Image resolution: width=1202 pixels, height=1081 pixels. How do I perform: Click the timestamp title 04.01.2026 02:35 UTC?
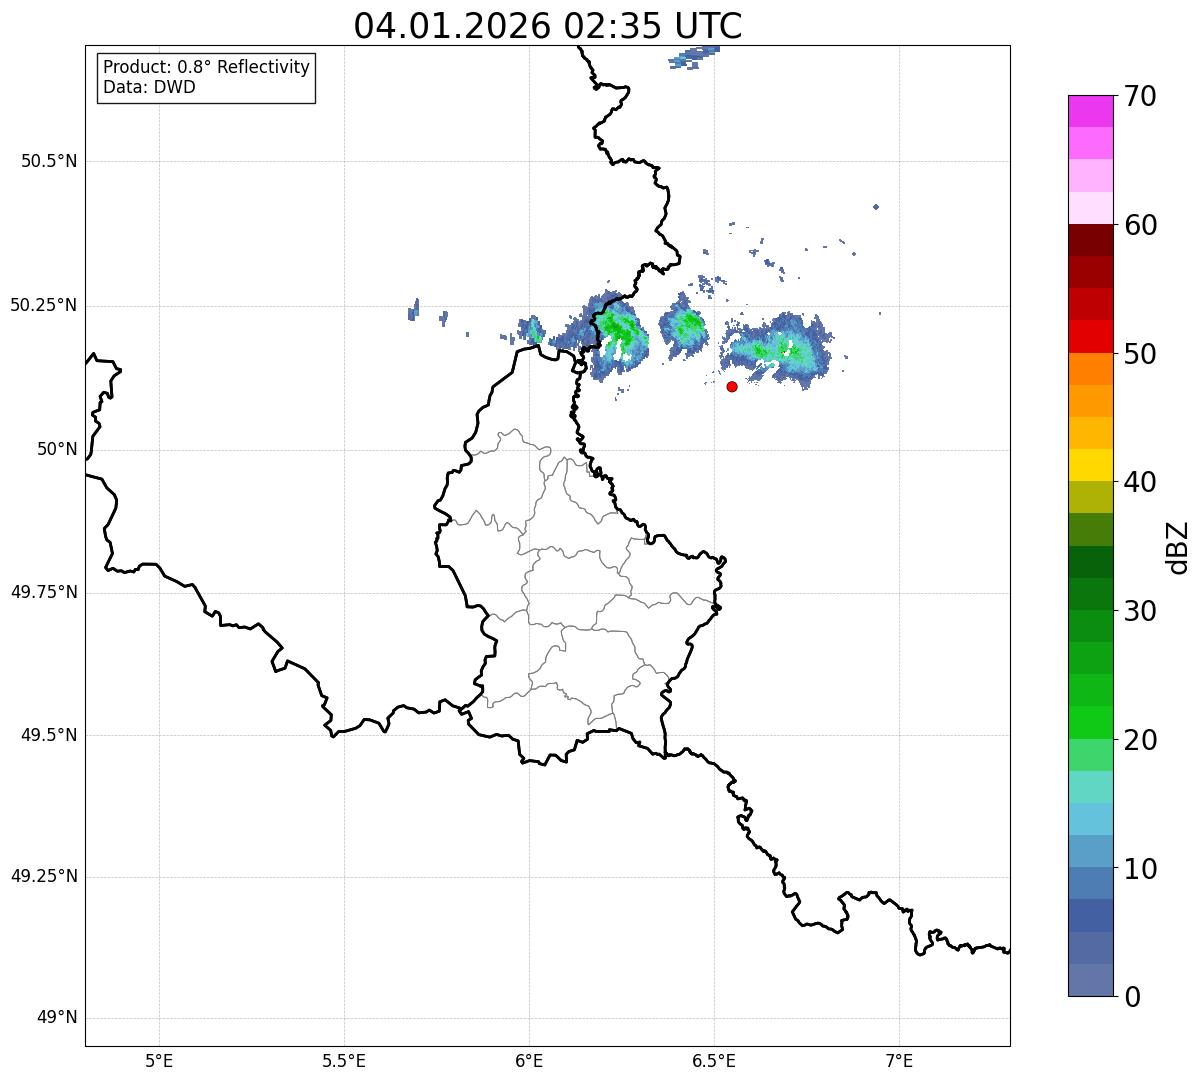pyautogui.click(x=548, y=25)
